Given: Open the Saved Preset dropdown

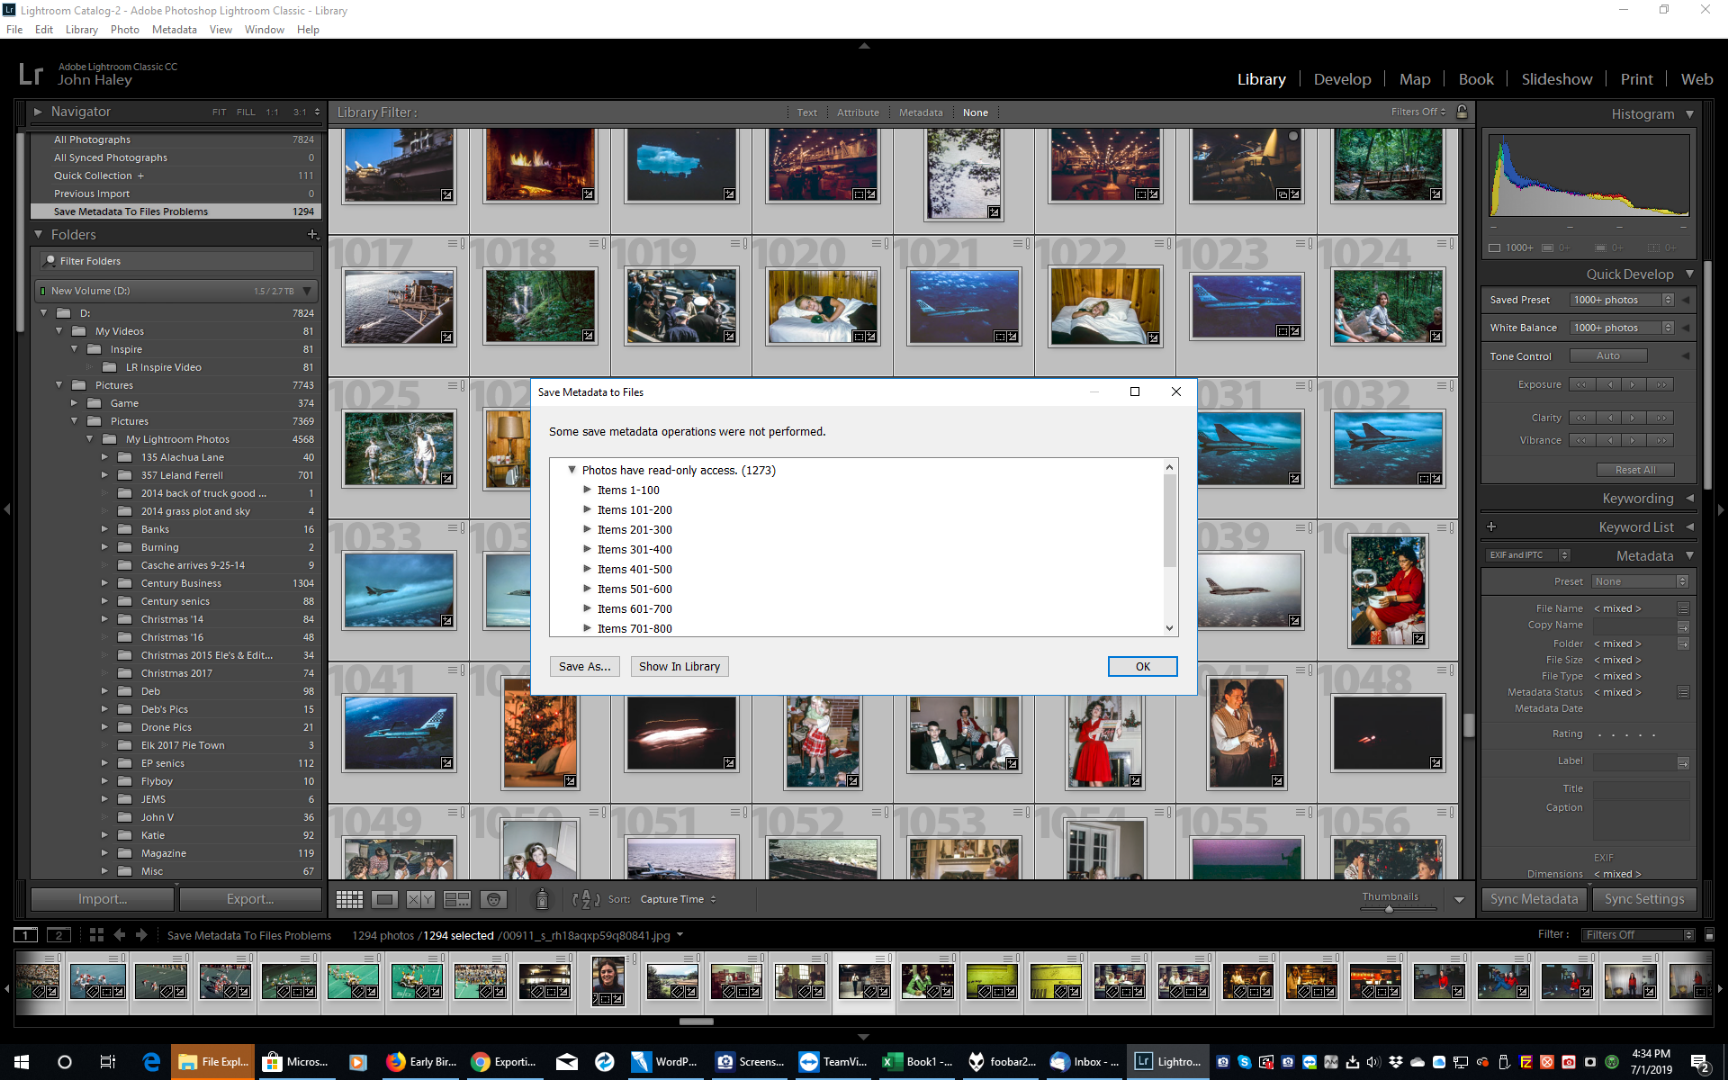Looking at the screenshot, I should [1622, 300].
